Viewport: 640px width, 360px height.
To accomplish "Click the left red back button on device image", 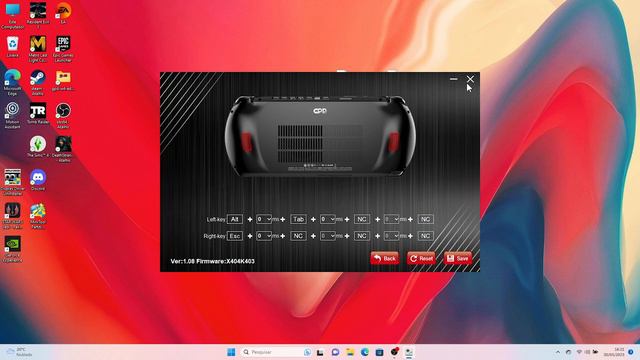I will pyautogui.click(x=247, y=142).
